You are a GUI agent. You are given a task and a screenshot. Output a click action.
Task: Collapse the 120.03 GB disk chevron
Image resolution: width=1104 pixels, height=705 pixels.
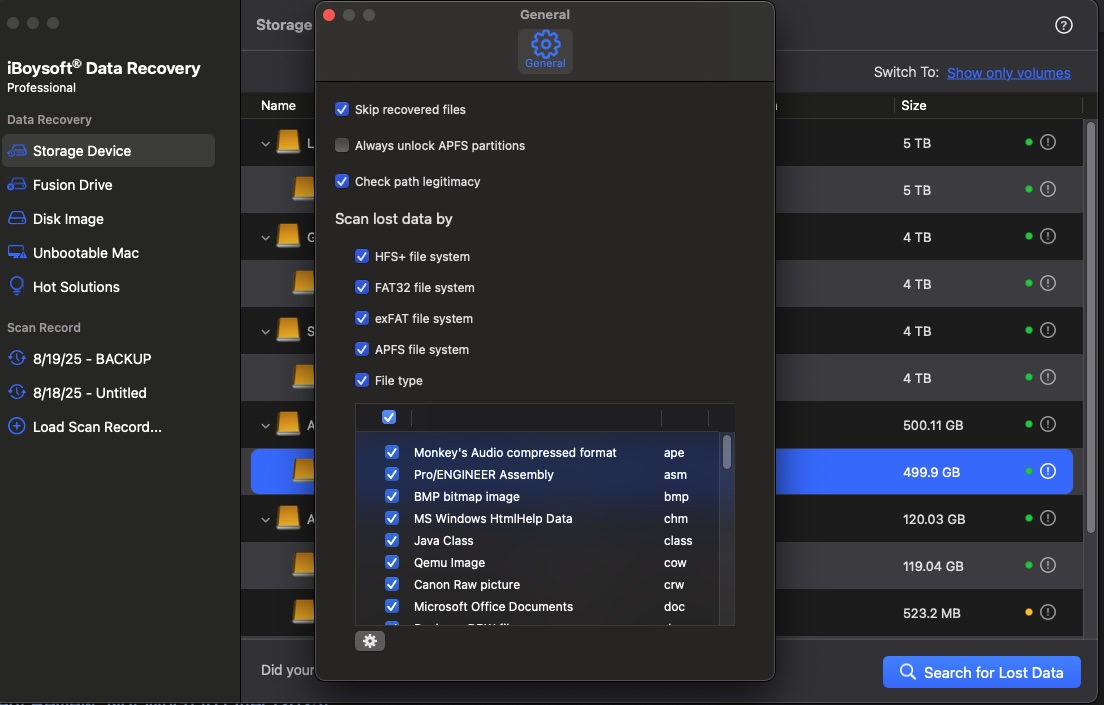click(x=265, y=520)
